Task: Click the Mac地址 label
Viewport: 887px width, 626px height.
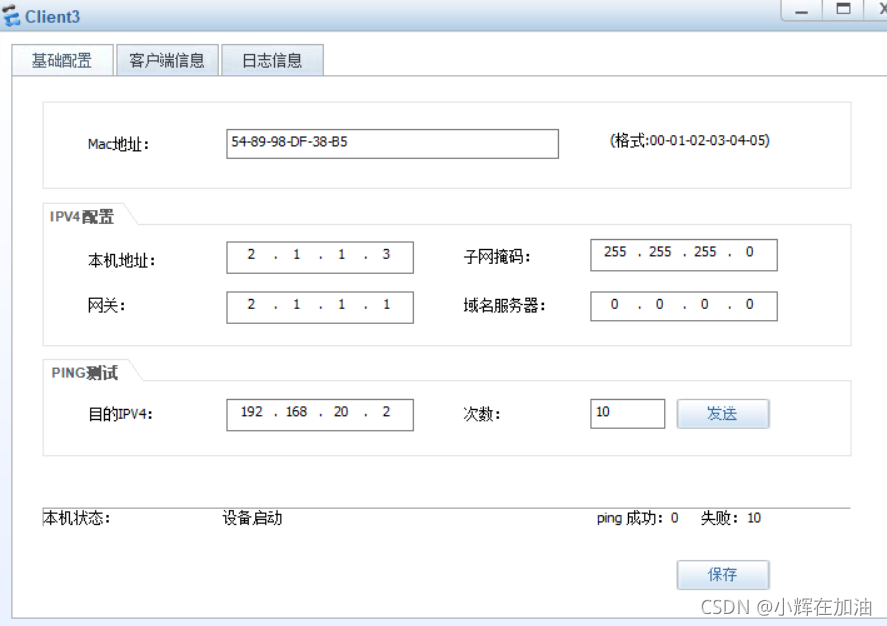Action: tap(118, 144)
